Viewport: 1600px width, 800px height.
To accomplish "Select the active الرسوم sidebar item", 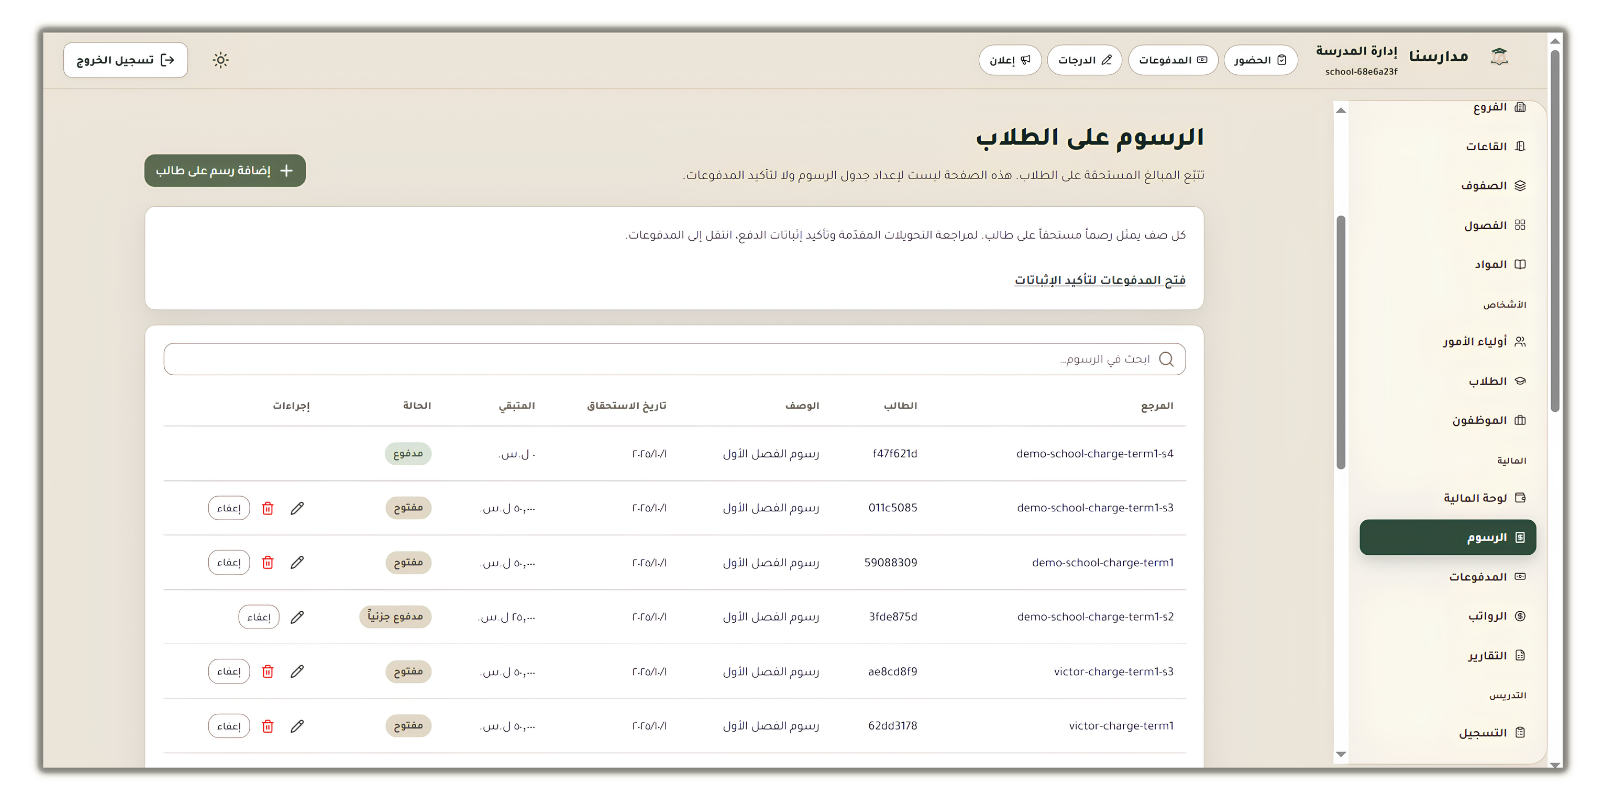I will 1447,537.
